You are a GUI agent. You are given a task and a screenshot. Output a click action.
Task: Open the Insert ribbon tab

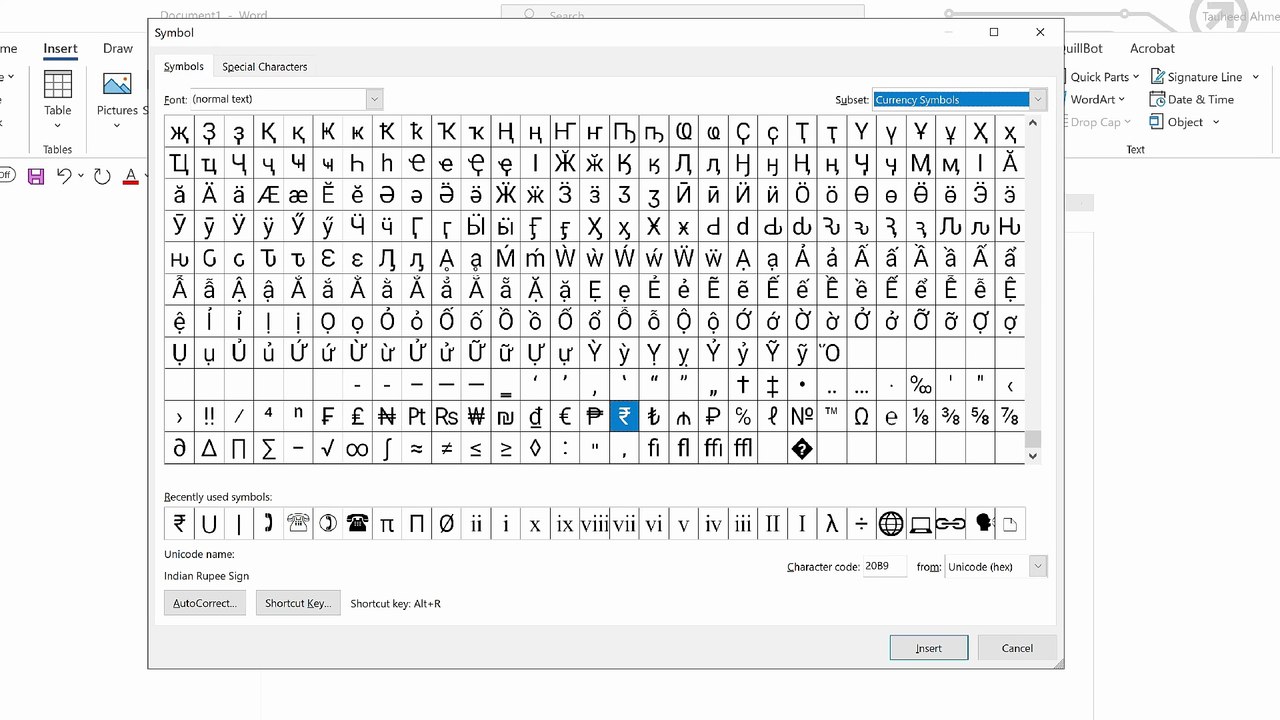tap(60, 48)
